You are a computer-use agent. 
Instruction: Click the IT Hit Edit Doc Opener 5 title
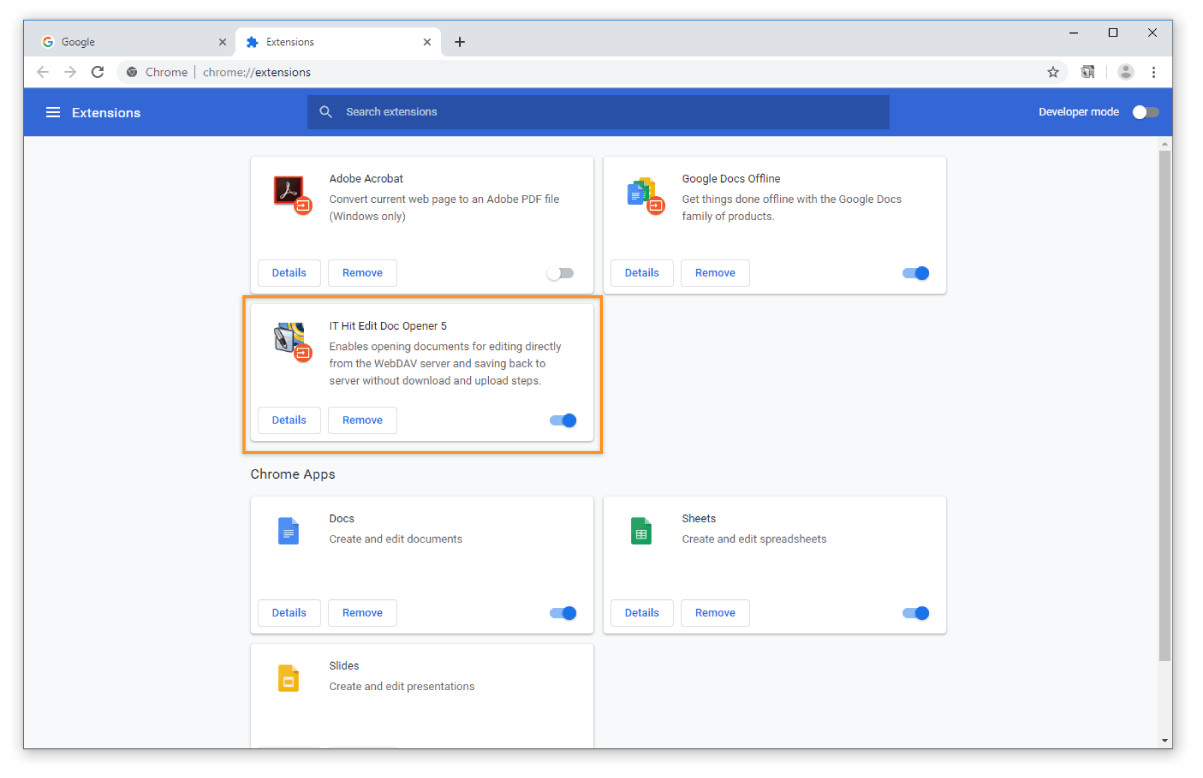pyautogui.click(x=388, y=326)
